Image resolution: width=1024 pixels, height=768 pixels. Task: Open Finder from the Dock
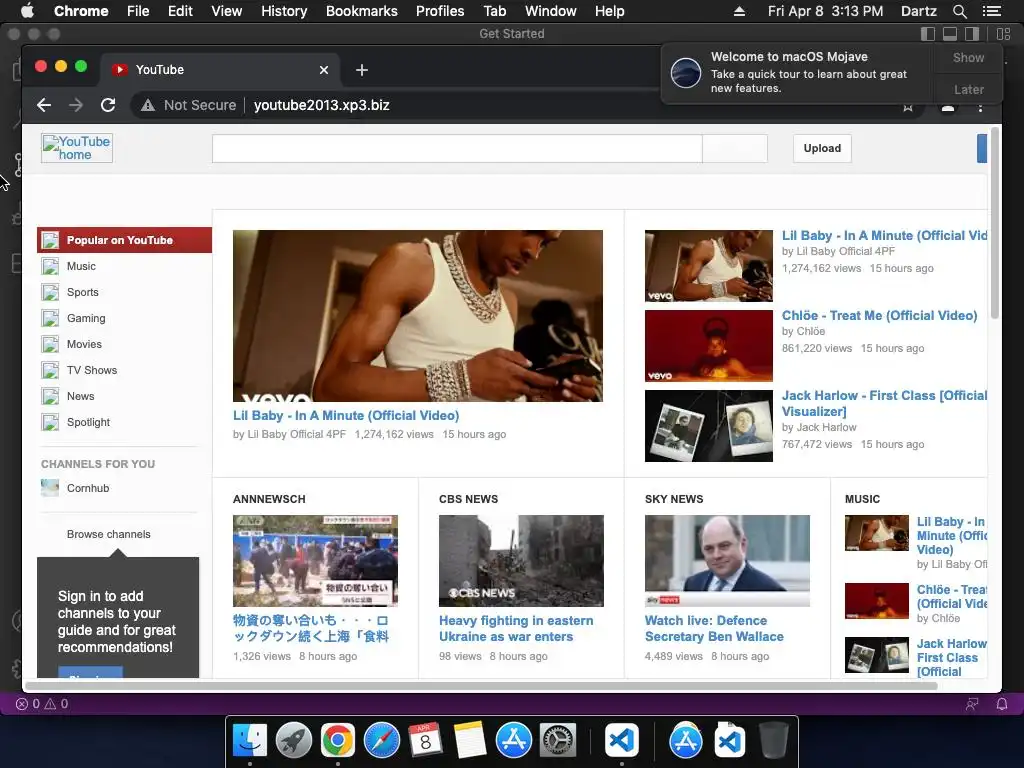(249, 740)
